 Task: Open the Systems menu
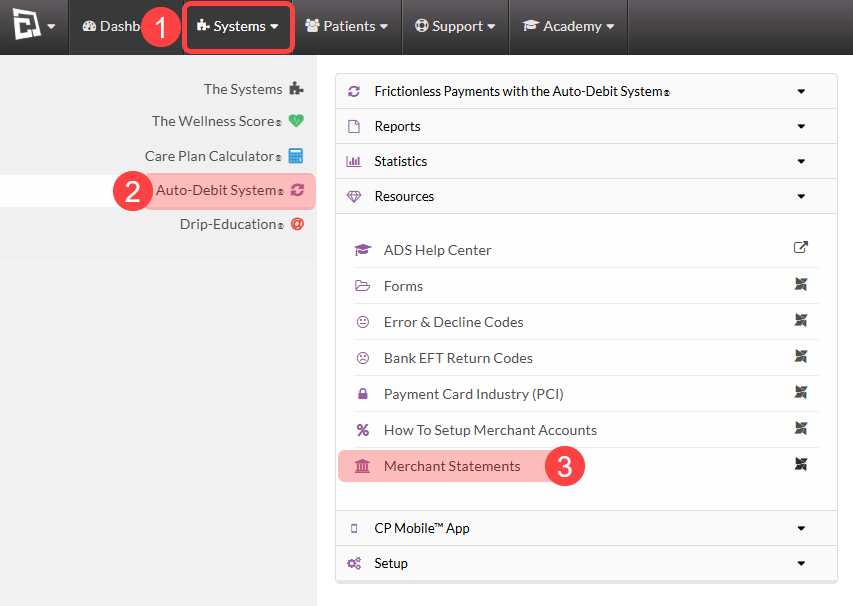(x=238, y=26)
